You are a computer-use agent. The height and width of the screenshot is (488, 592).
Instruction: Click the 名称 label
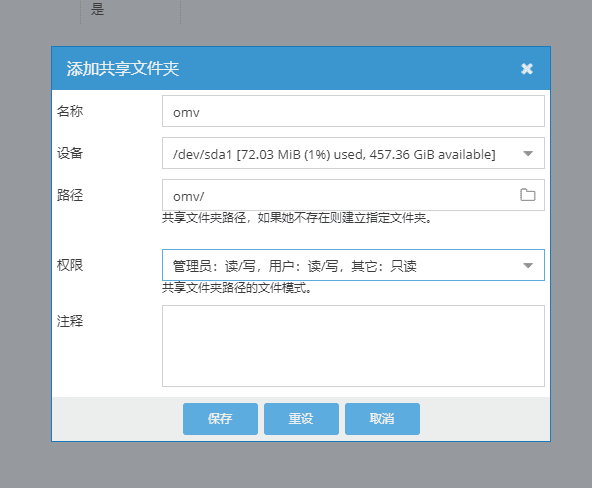70,111
